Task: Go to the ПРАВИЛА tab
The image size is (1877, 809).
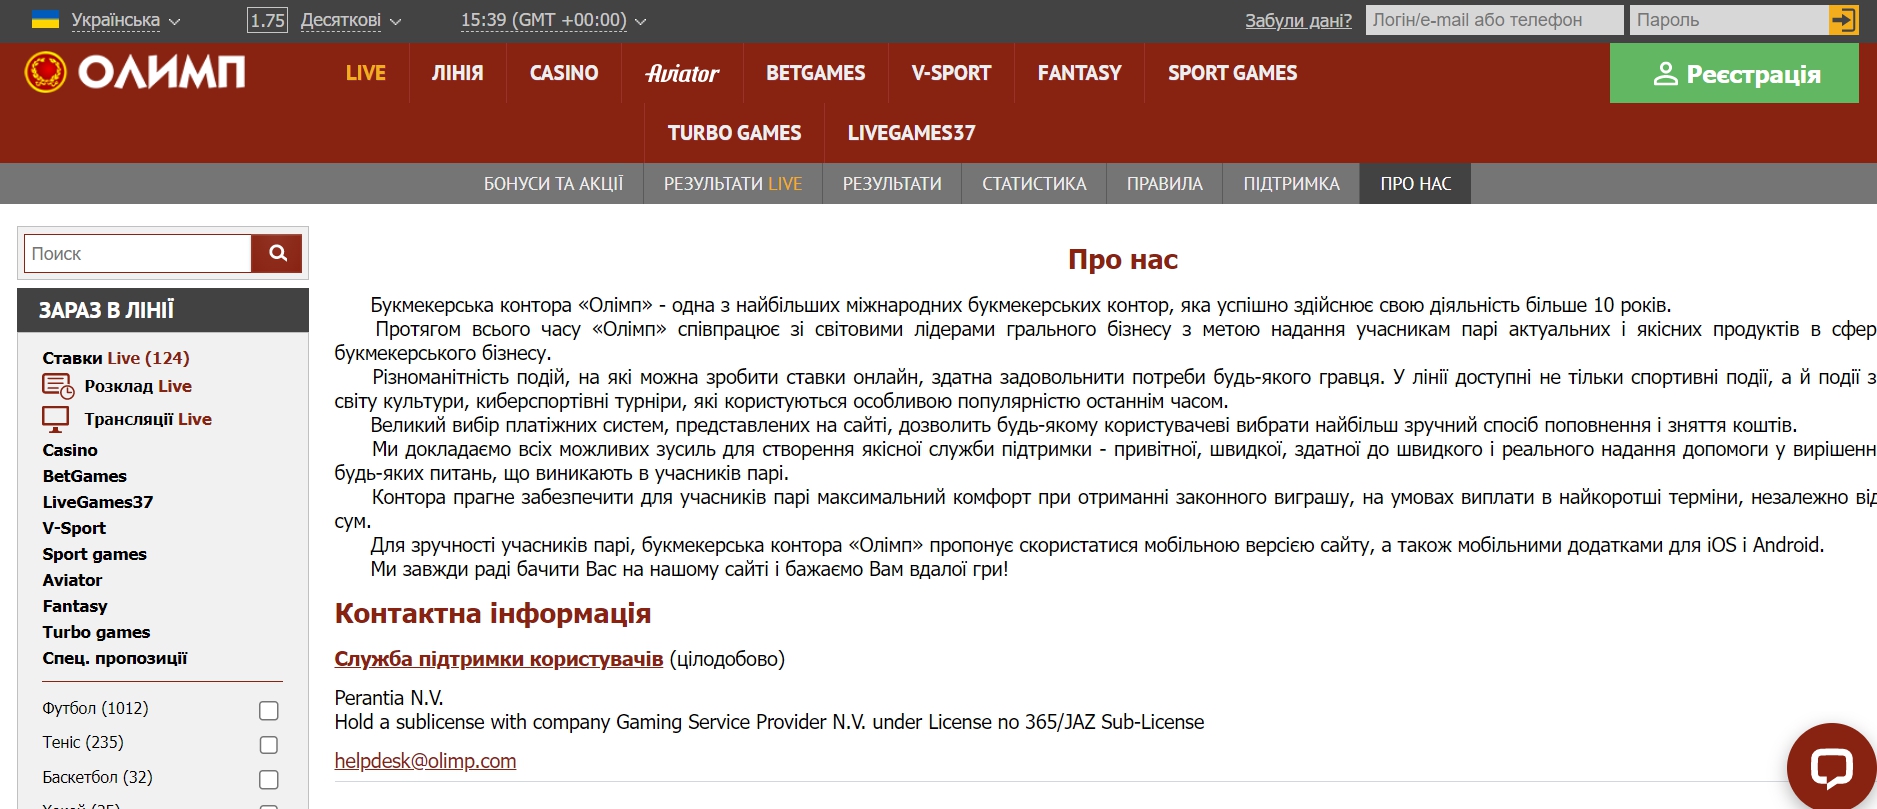Action: coord(1165,184)
